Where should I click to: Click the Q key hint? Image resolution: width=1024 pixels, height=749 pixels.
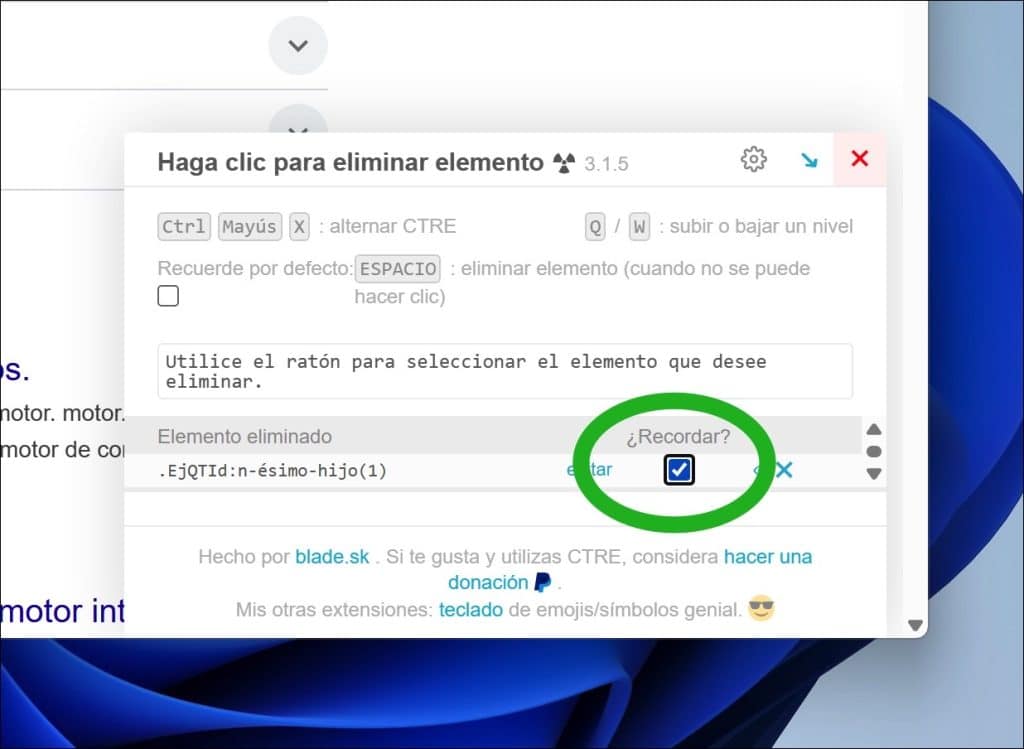point(595,227)
